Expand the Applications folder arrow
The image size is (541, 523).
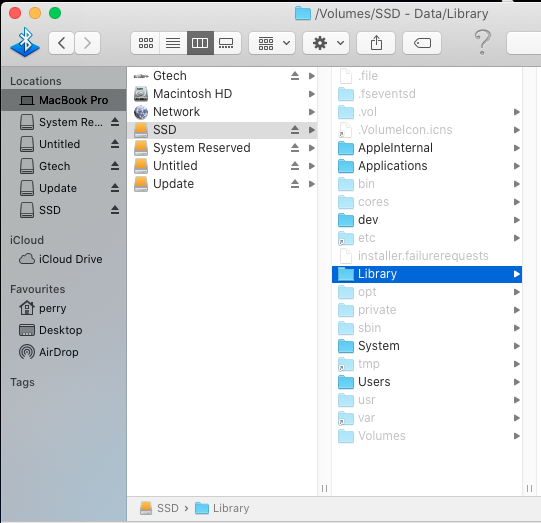coord(517,166)
